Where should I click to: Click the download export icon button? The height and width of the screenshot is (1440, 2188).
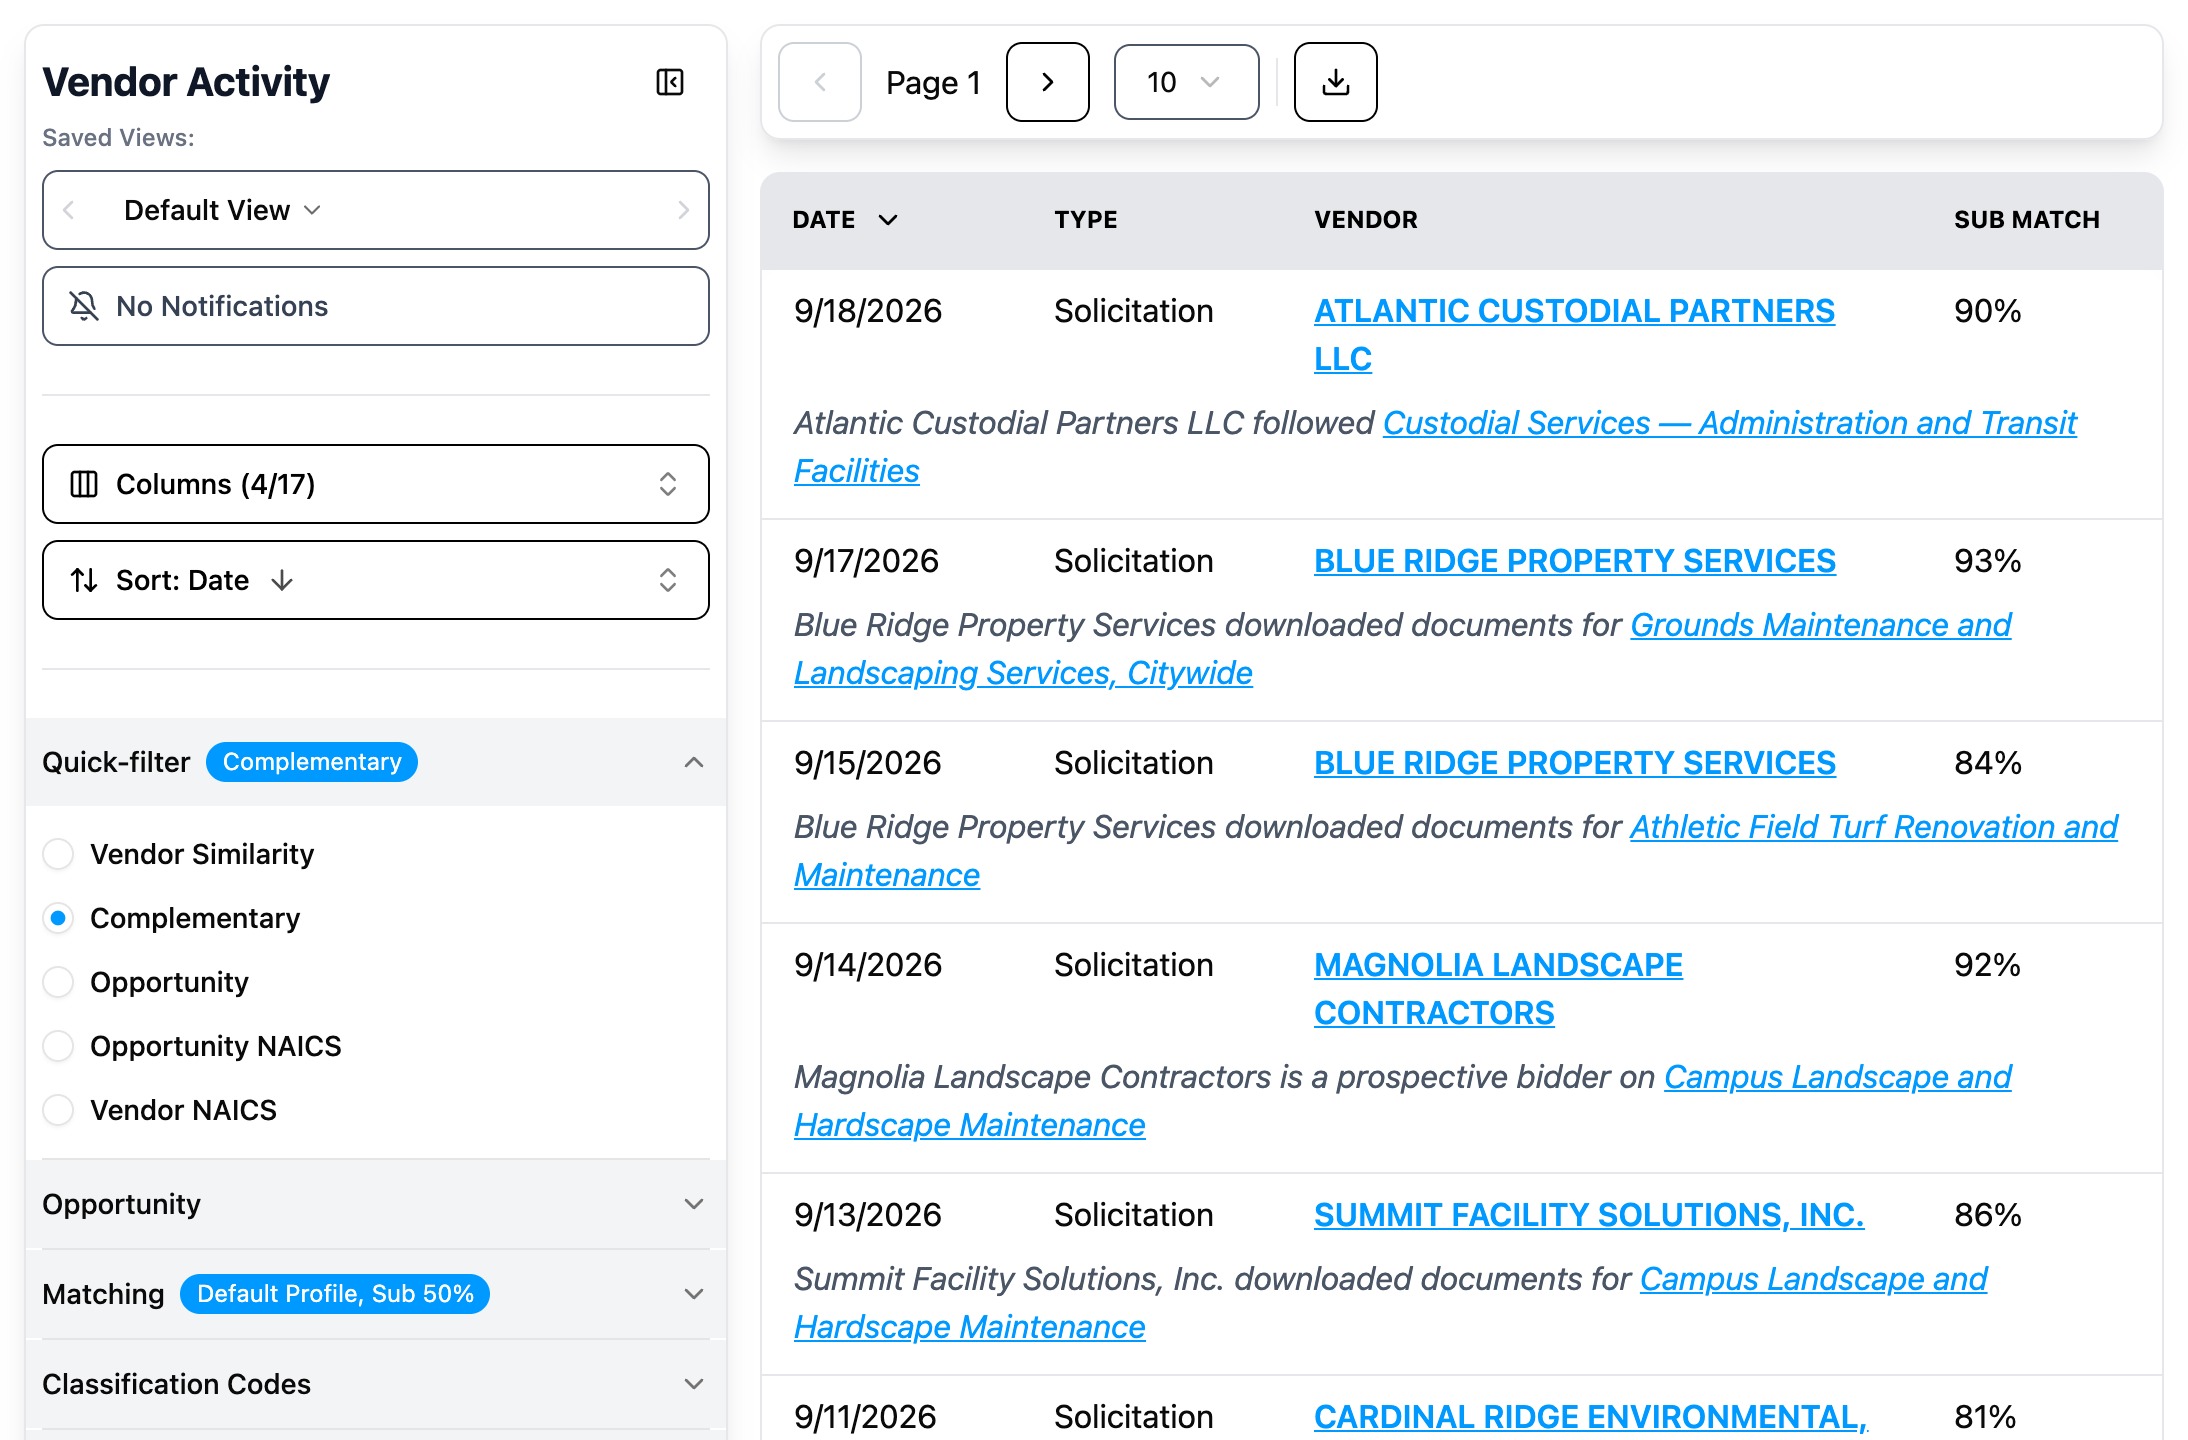click(x=1335, y=82)
